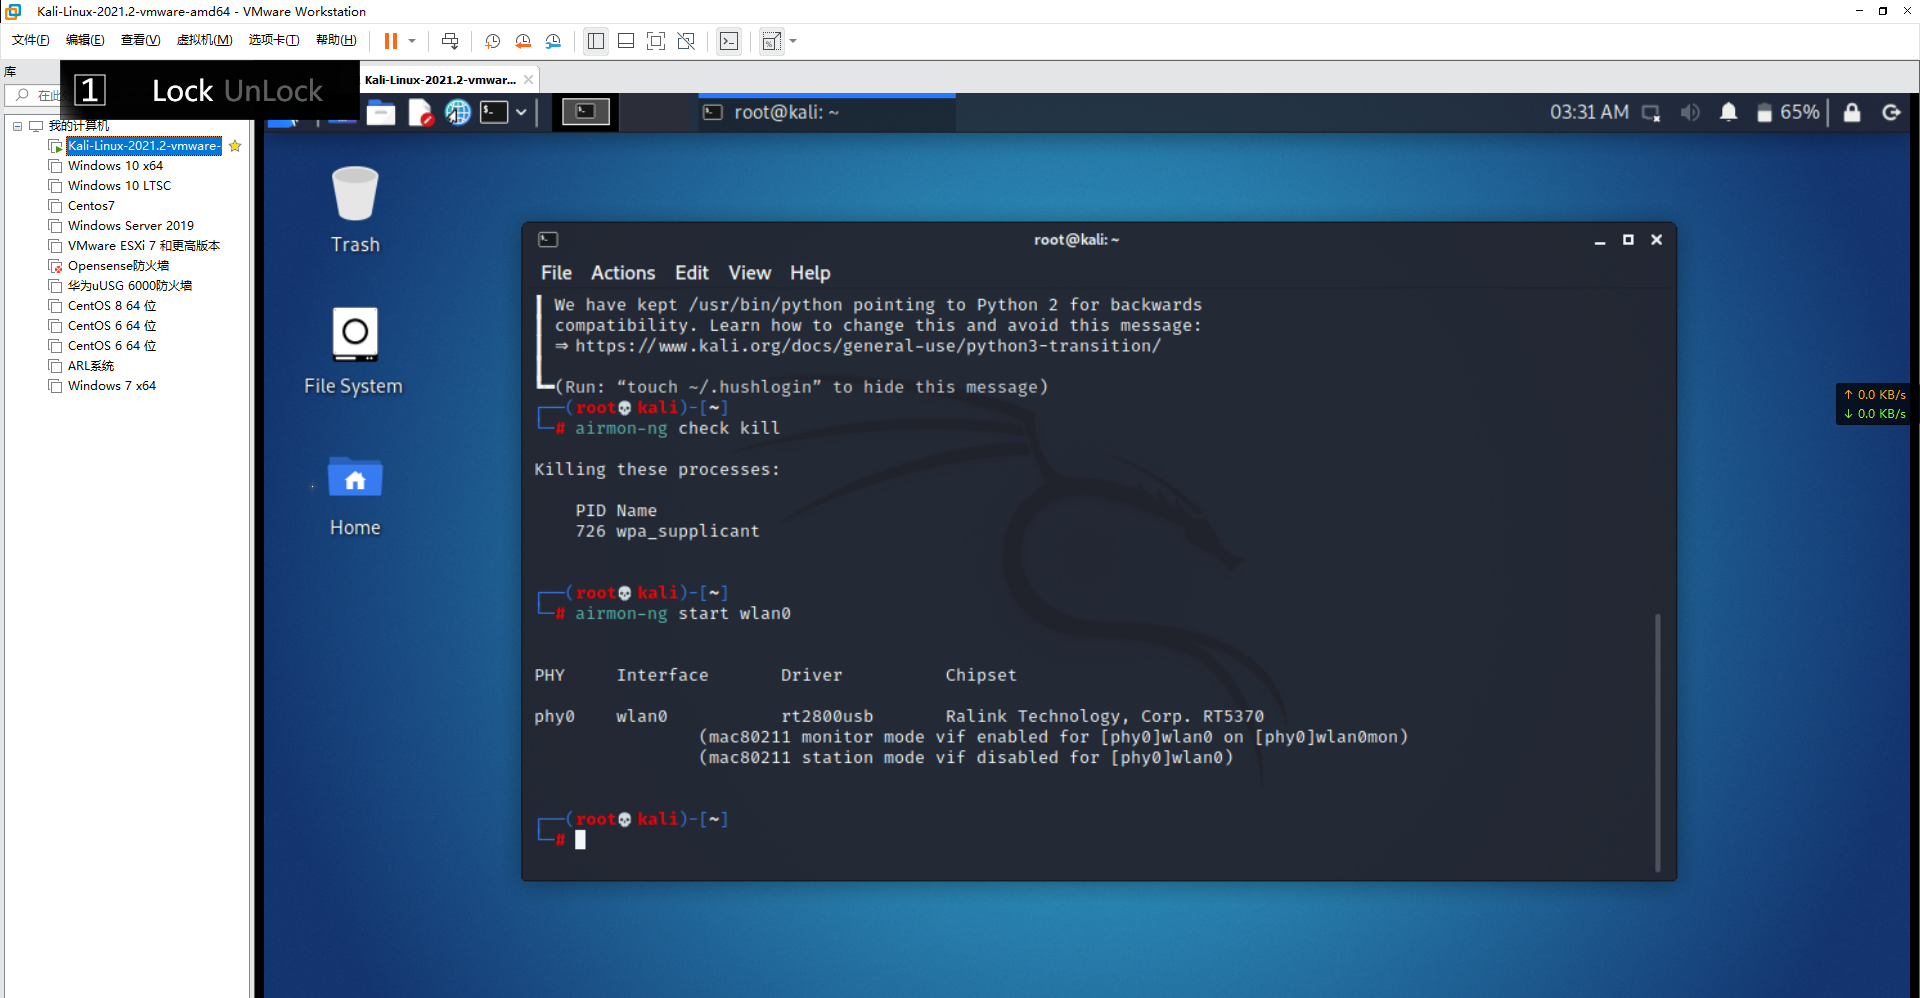Open the terminal View menu
Viewport: 1920px width, 998px height.
pyautogui.click(x=749, y=273)
